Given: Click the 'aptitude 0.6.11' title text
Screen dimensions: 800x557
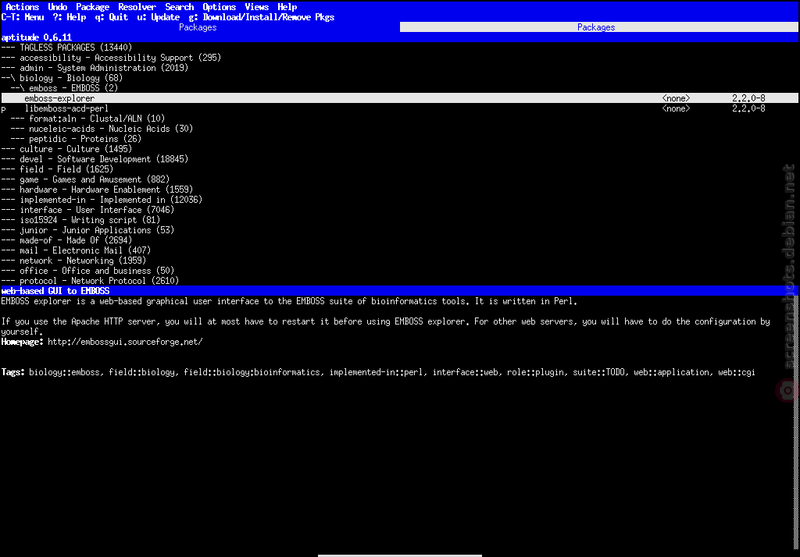Looking at the screenshot, I should coord(36,38).
